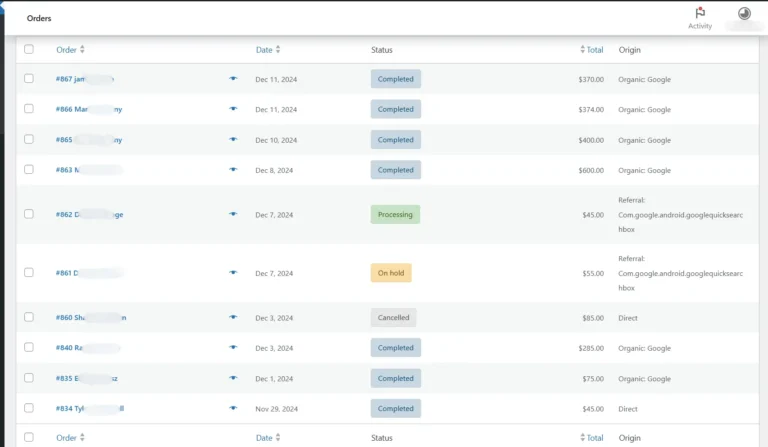The height and width of the screenshot is (447, 768).
Task: Sort by Order column in header
Action: click(x=70, y=49)
